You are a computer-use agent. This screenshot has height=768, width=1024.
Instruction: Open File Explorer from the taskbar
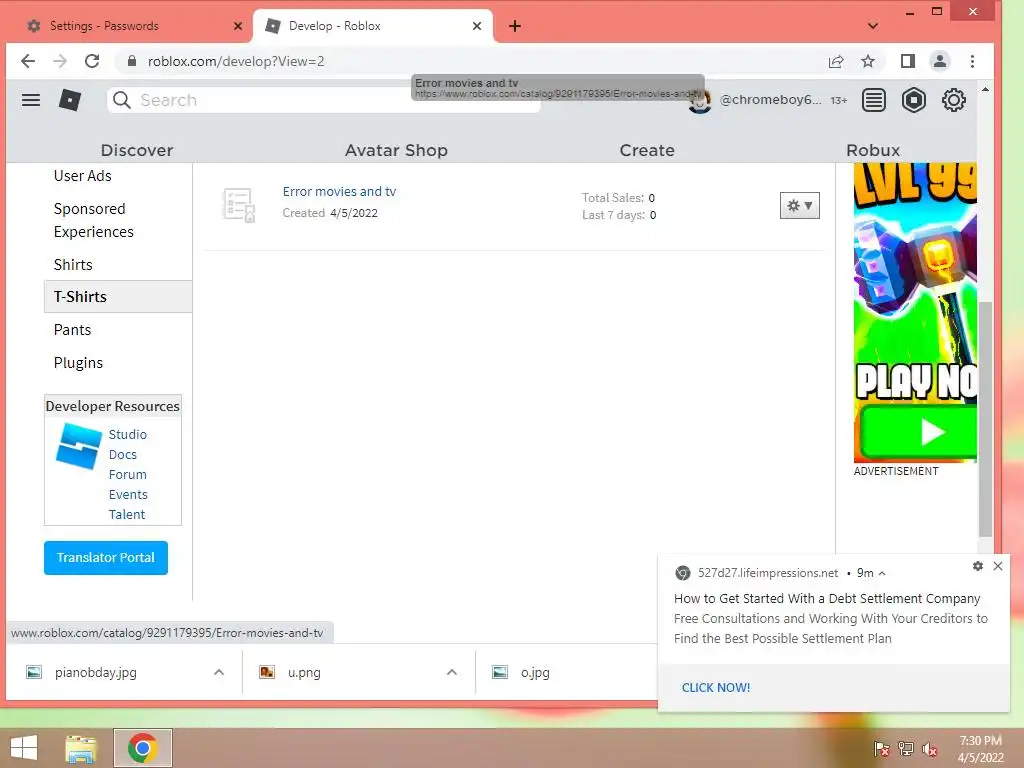(x=81, y=748)
